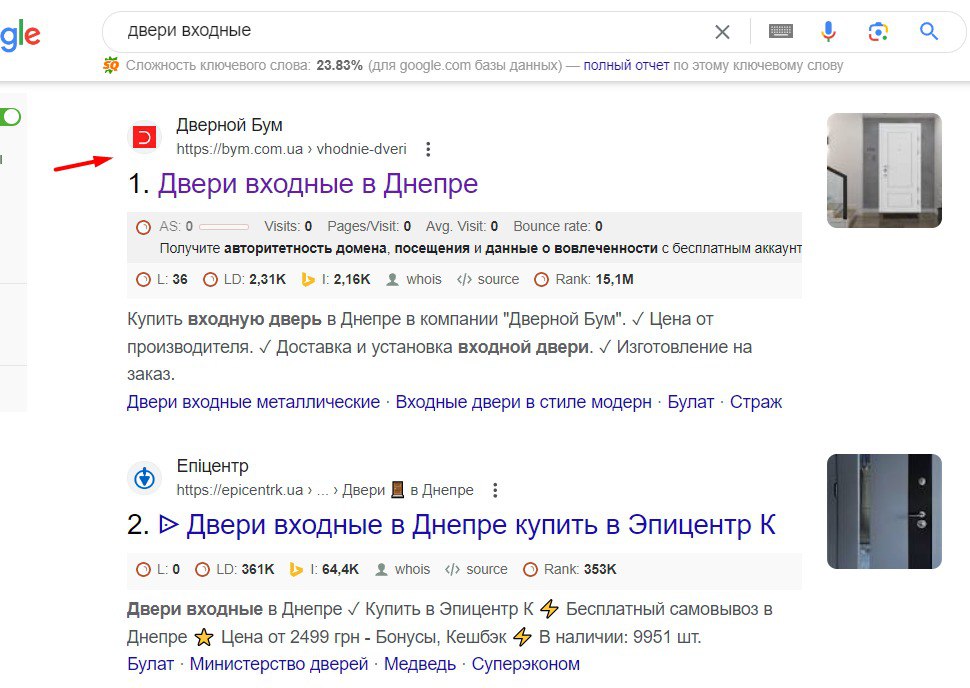Click into the search field with 'двери входные'
The width and height of the screenshot is (970, 688).
(408, 31)
